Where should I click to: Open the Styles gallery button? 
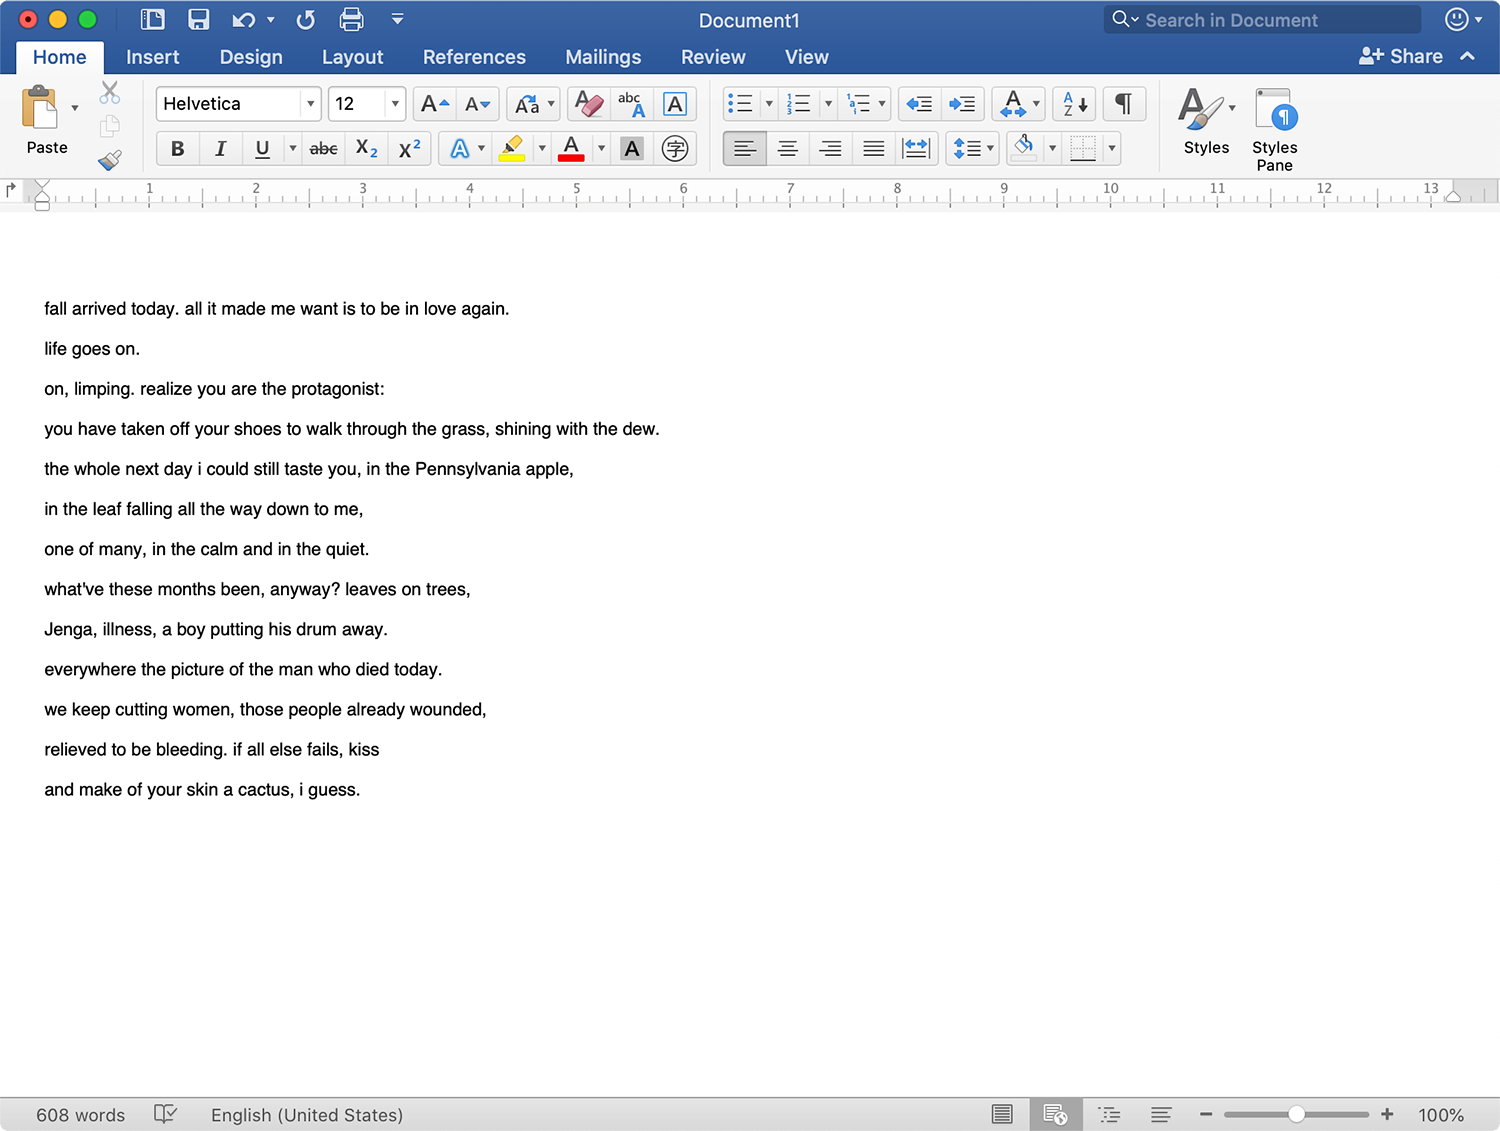click(x=1207, y=122)
